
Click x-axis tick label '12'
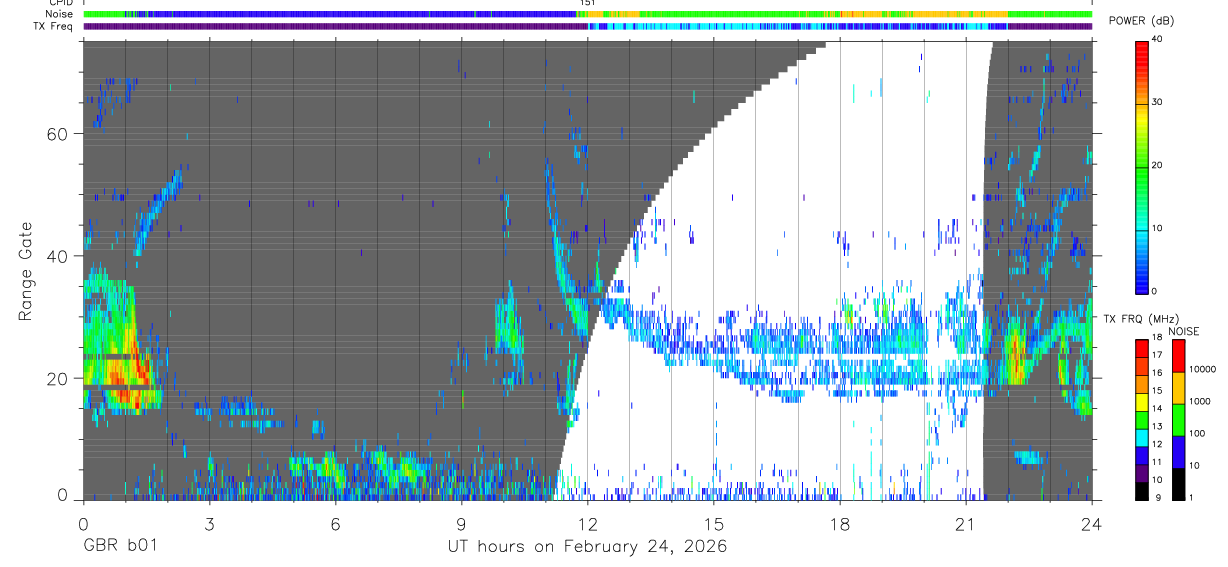[x=587, y=524]
